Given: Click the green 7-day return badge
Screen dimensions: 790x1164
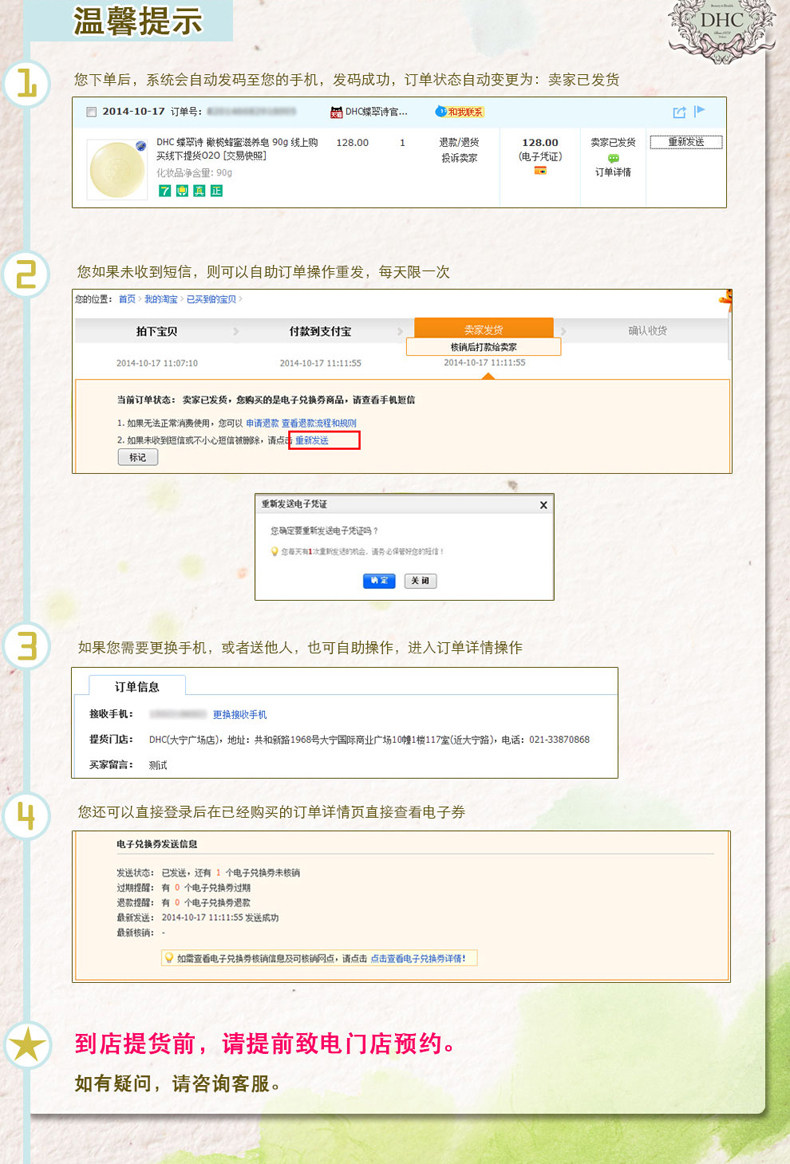Looking at the screenshot, I should (164, 191).
